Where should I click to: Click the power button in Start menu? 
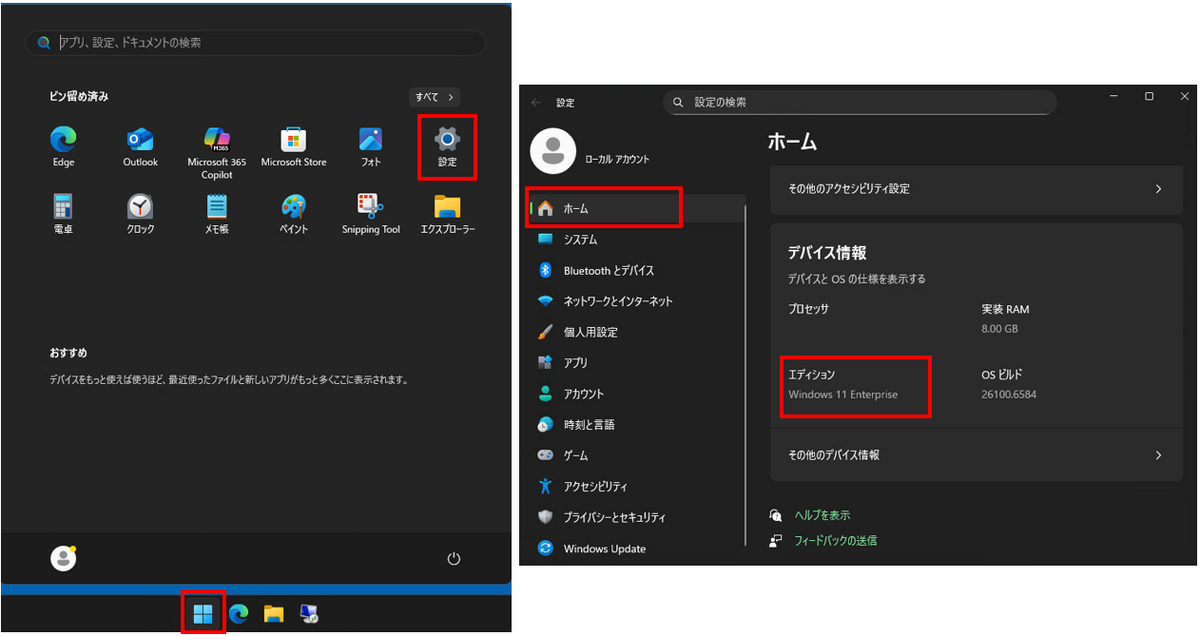pos(454,558)
